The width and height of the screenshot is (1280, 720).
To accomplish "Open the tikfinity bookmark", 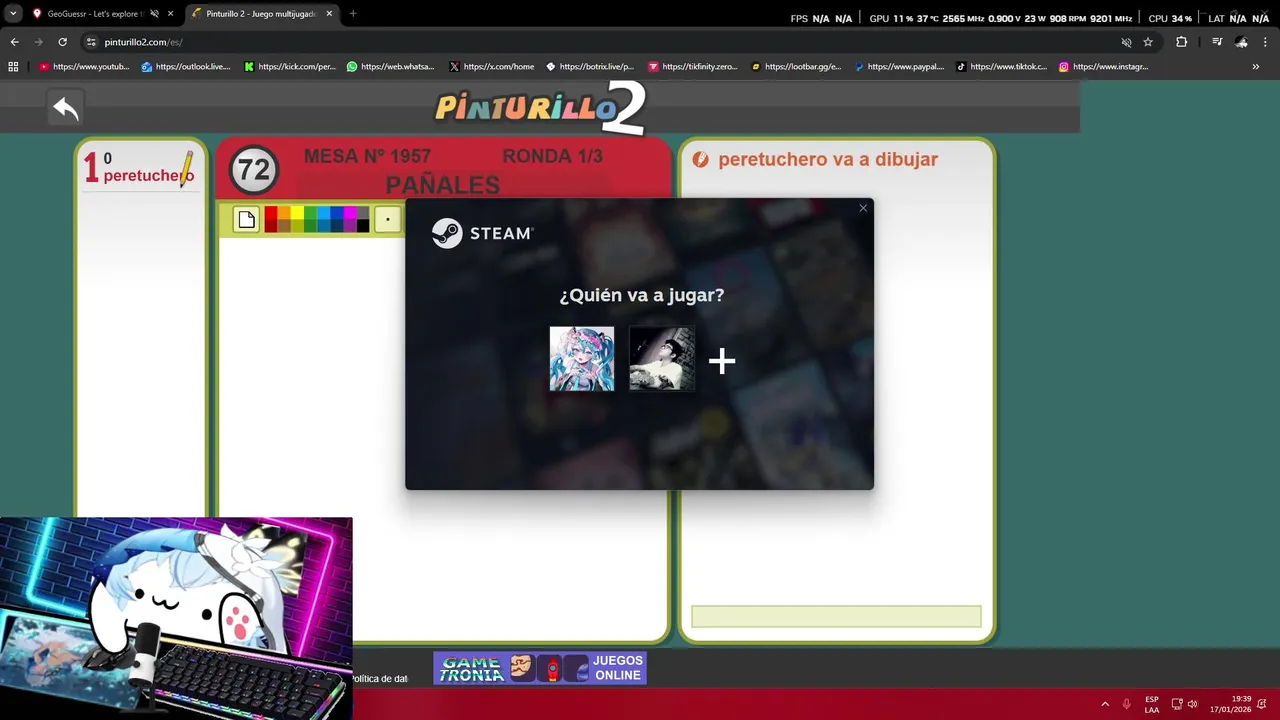I will 693,67.
